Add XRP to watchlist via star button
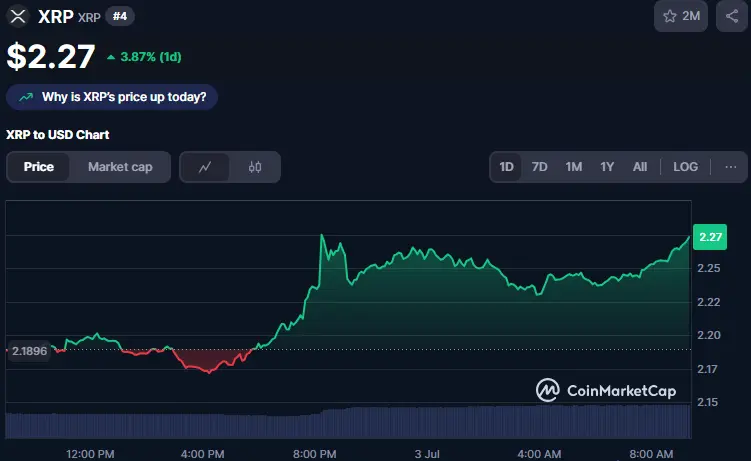The height and width of the screenshot is (461, 751). pos(681,16)
